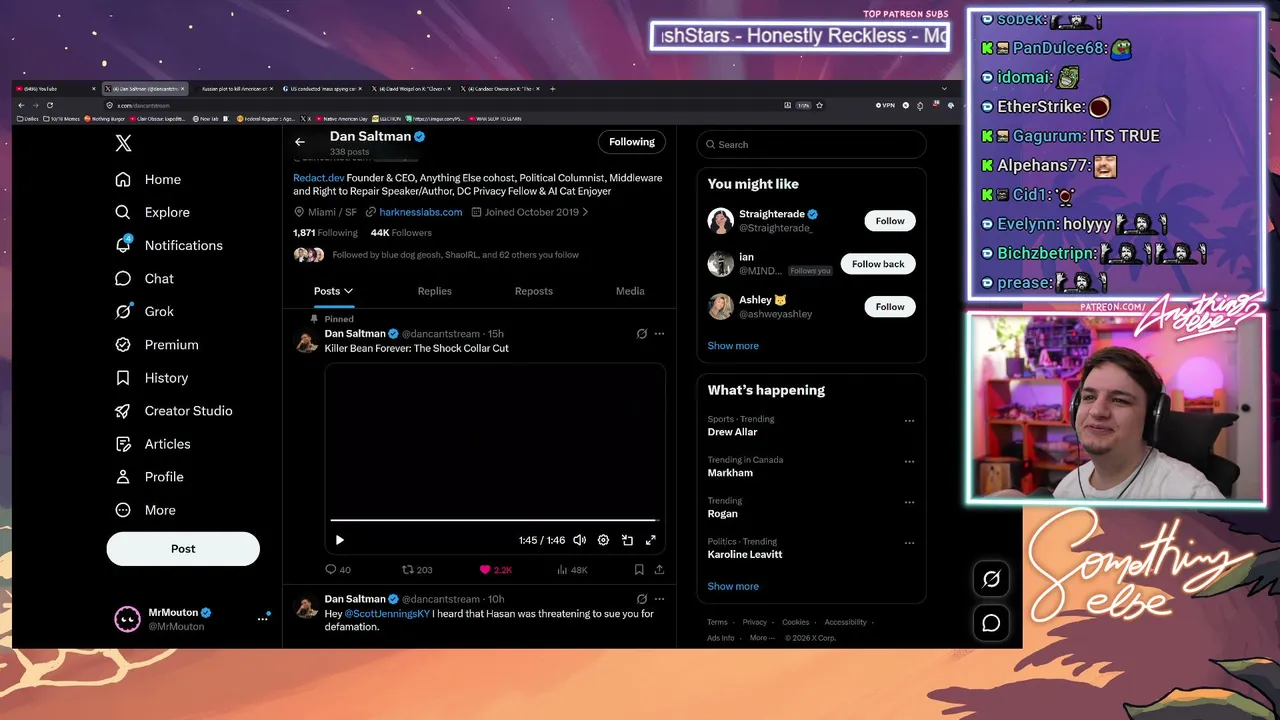Mute the video with speaker icon
This screenshot has width=1280, height=720.
(x=580, y=540)
